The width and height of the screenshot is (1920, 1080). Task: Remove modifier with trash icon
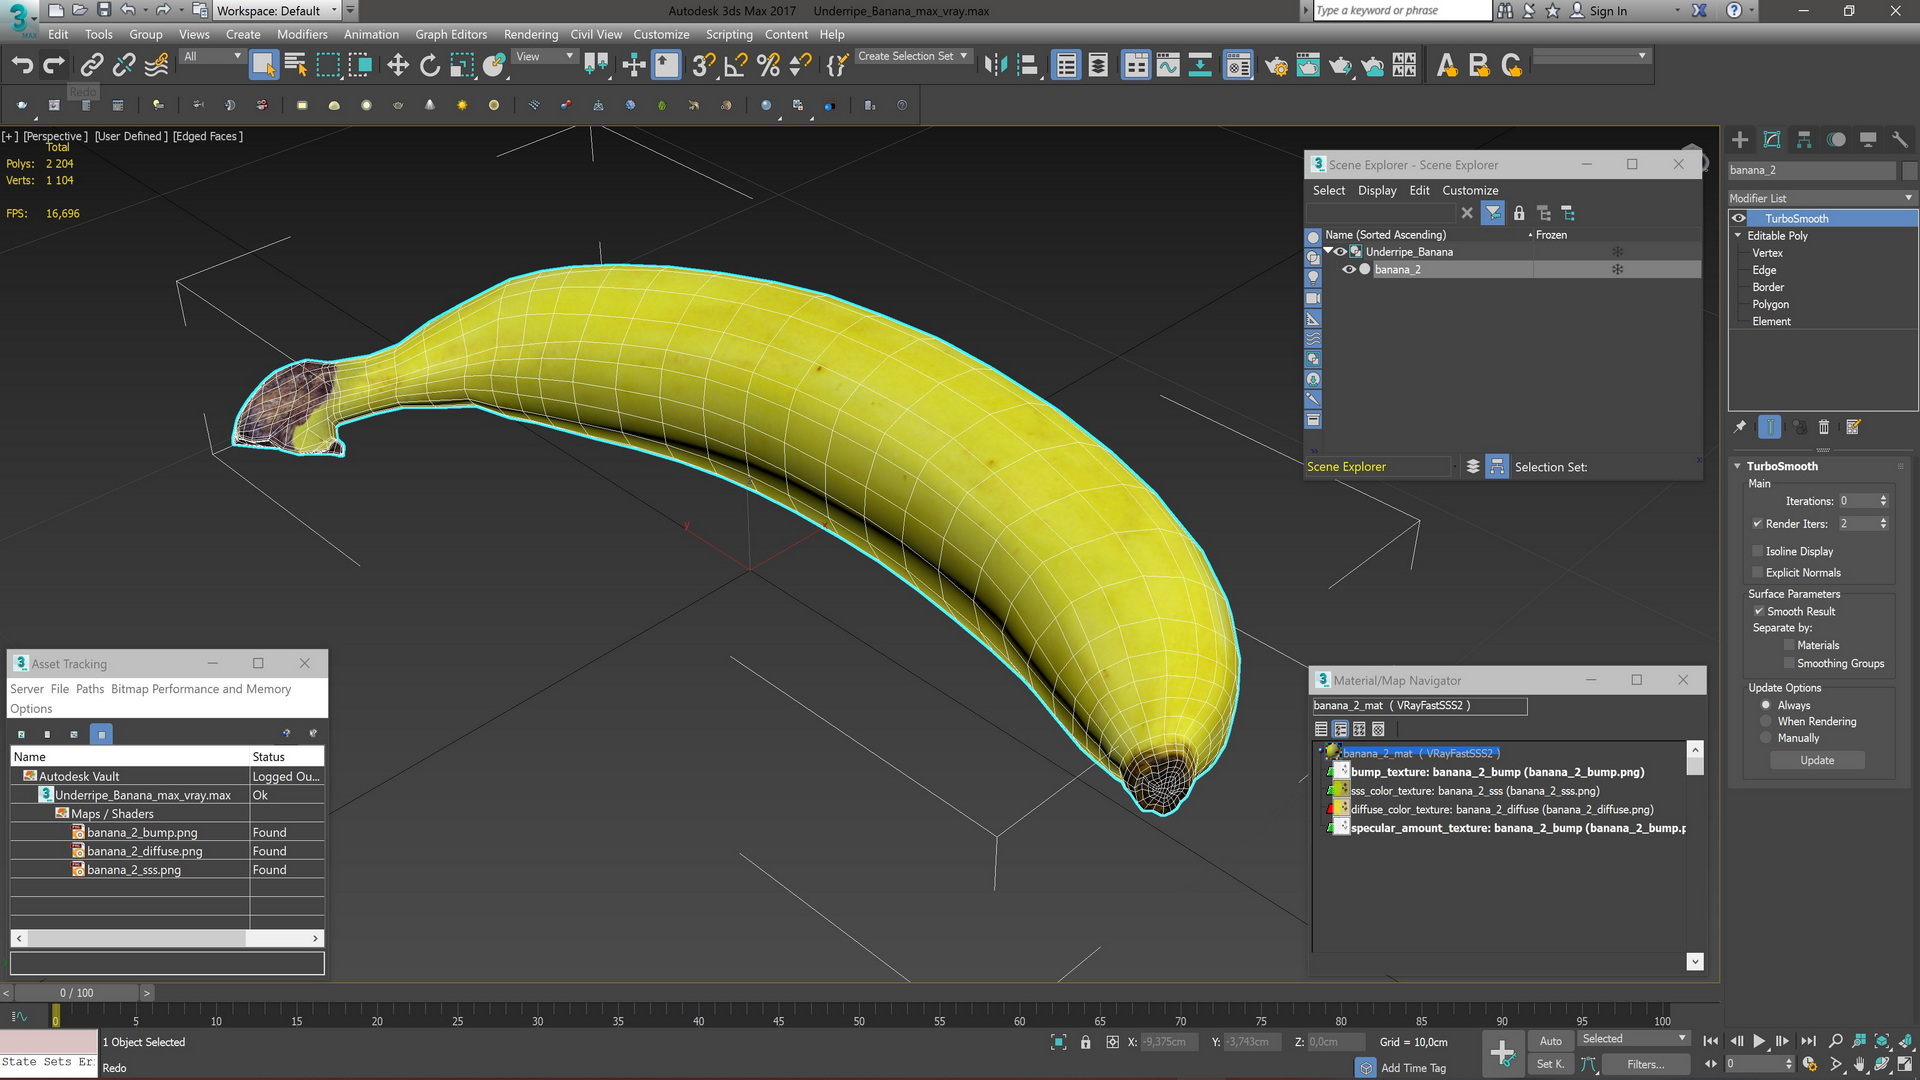[x=1823, y=427]
